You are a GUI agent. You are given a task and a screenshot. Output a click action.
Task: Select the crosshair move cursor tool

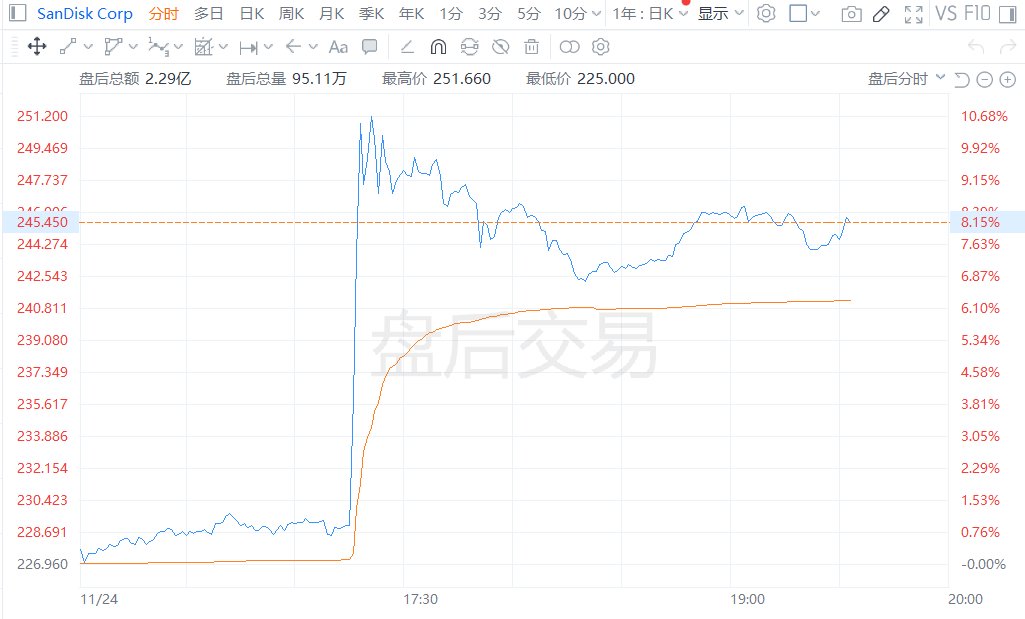pyautogui.click(x=37, y=46)
